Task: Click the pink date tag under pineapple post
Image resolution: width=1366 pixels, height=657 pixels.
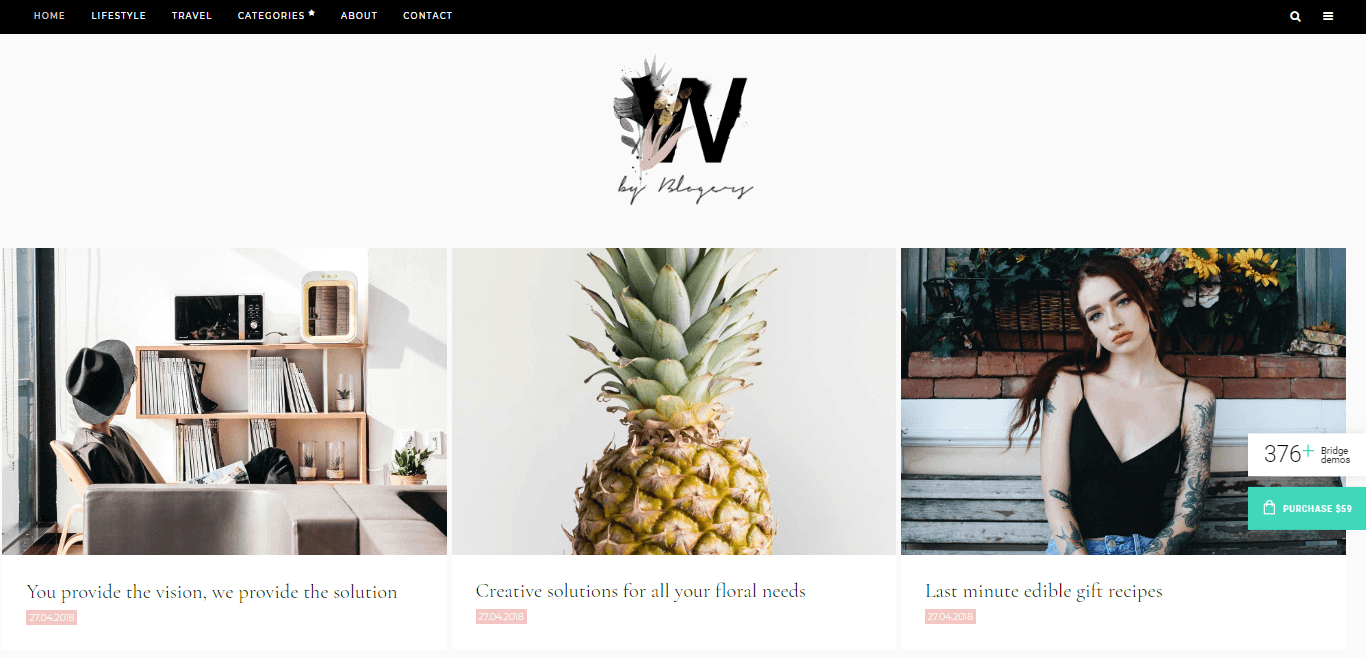Action: click(x=501, y=617)
